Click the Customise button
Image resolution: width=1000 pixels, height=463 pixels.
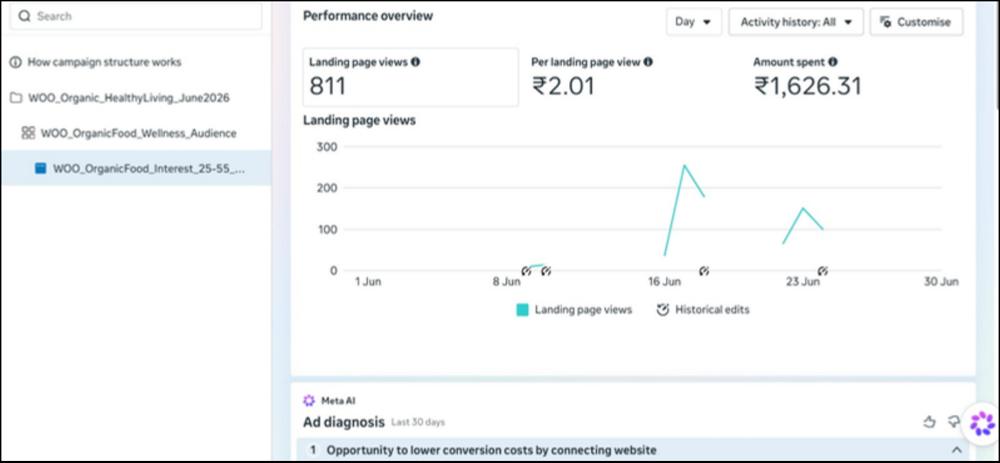(x=916, y=22)
